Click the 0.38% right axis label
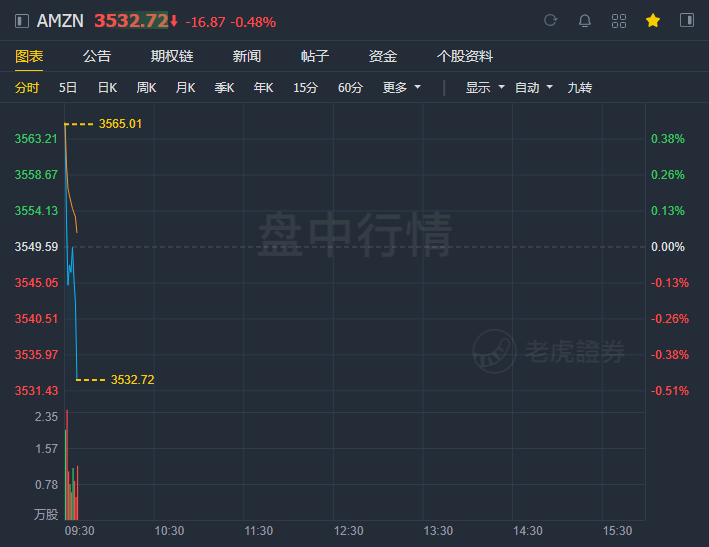Image resolution: width=709 pixels, height=547 pixels. 668,139
